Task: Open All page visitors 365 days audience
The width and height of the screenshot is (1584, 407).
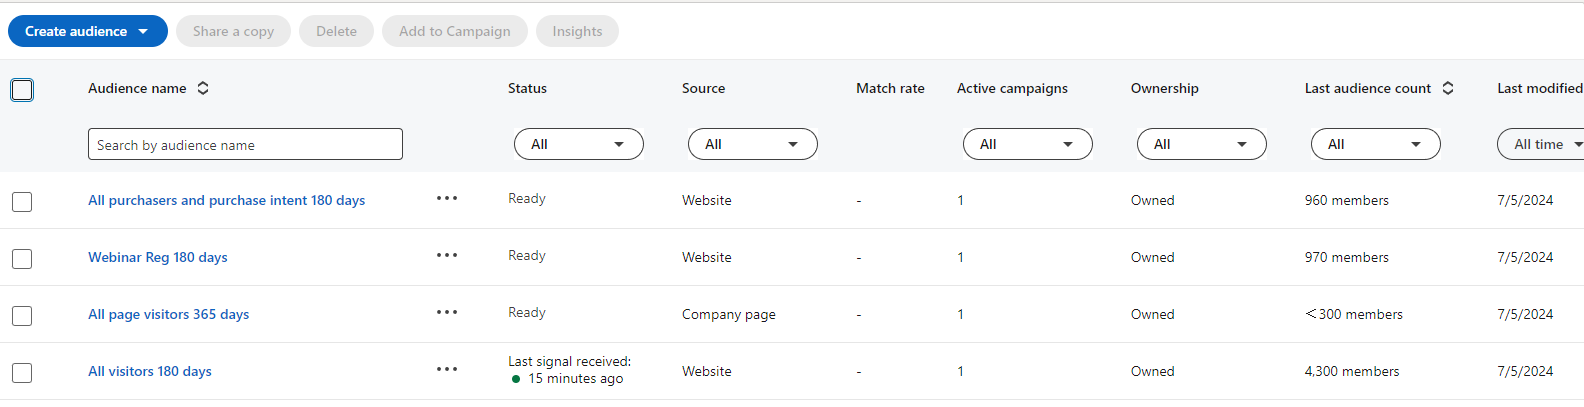Action: [x=169, y=314]
